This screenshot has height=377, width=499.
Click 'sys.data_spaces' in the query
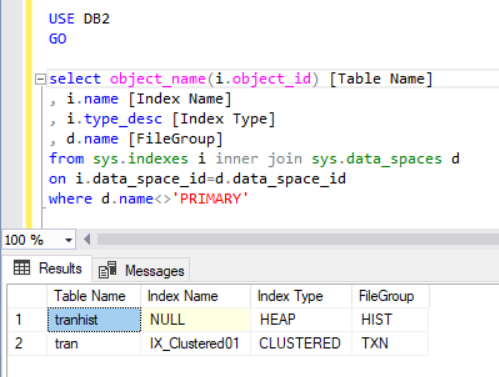pyautogui.click(x=377, y=159)
